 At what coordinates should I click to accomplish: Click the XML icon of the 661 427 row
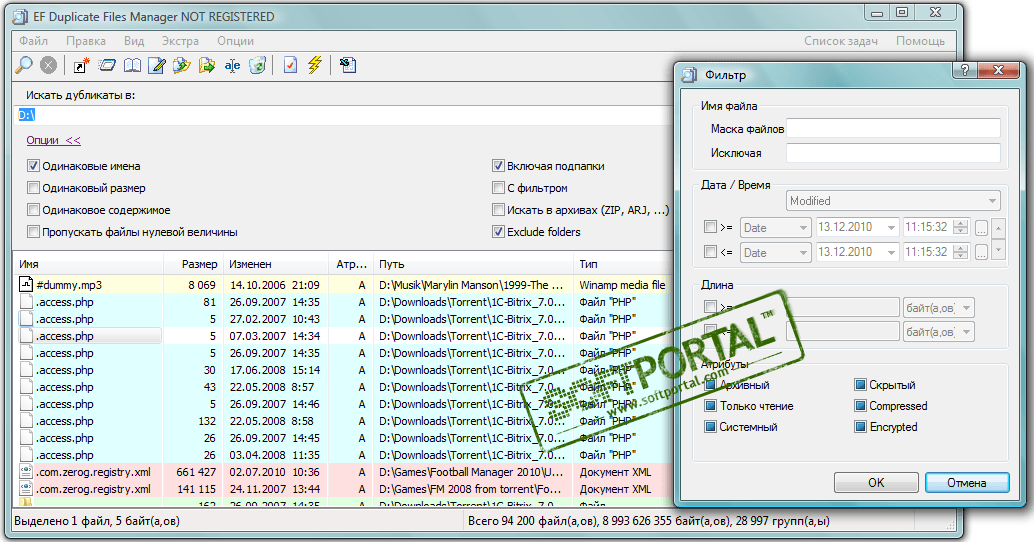(x=26, y=471)
